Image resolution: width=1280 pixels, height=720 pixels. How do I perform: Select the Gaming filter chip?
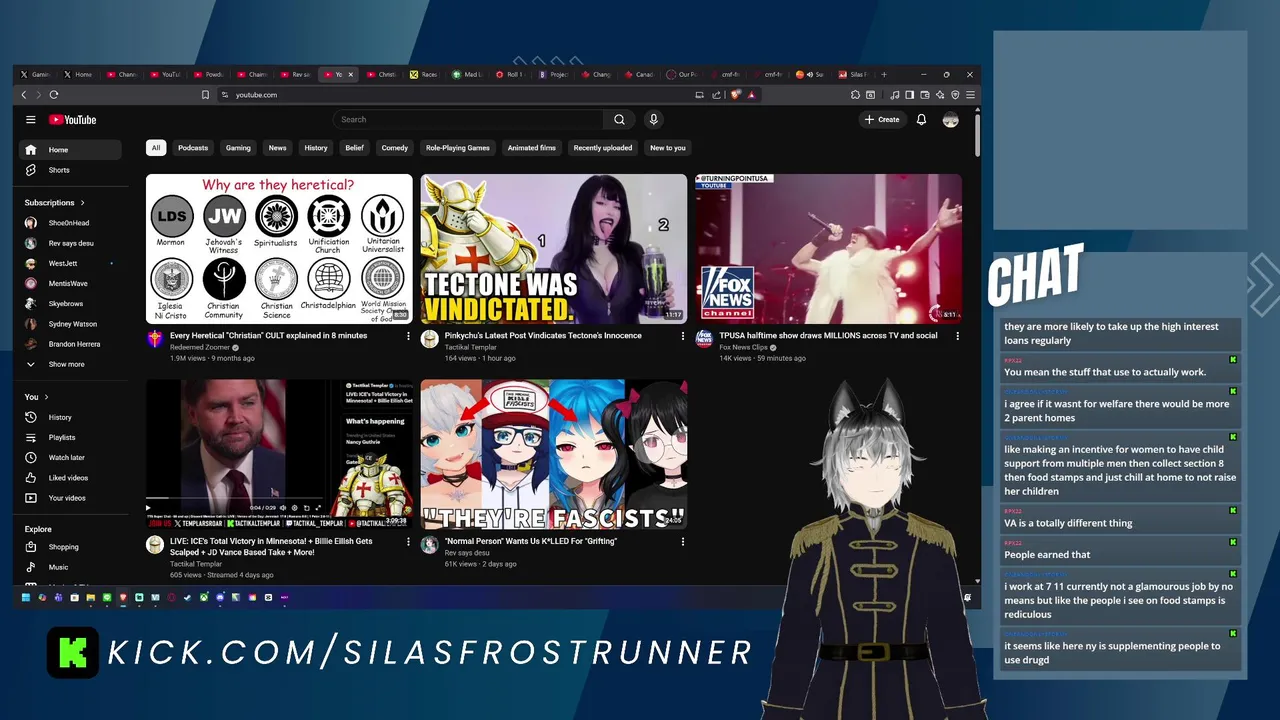pos(238,148)
